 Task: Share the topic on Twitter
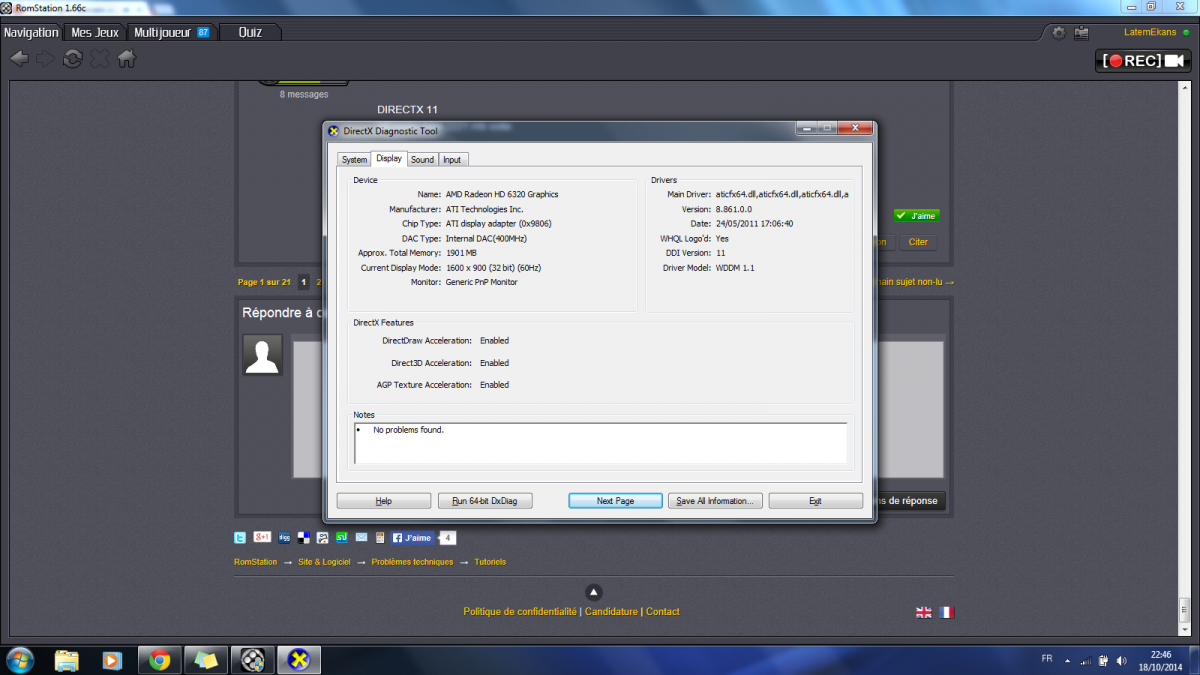point(240,538)
